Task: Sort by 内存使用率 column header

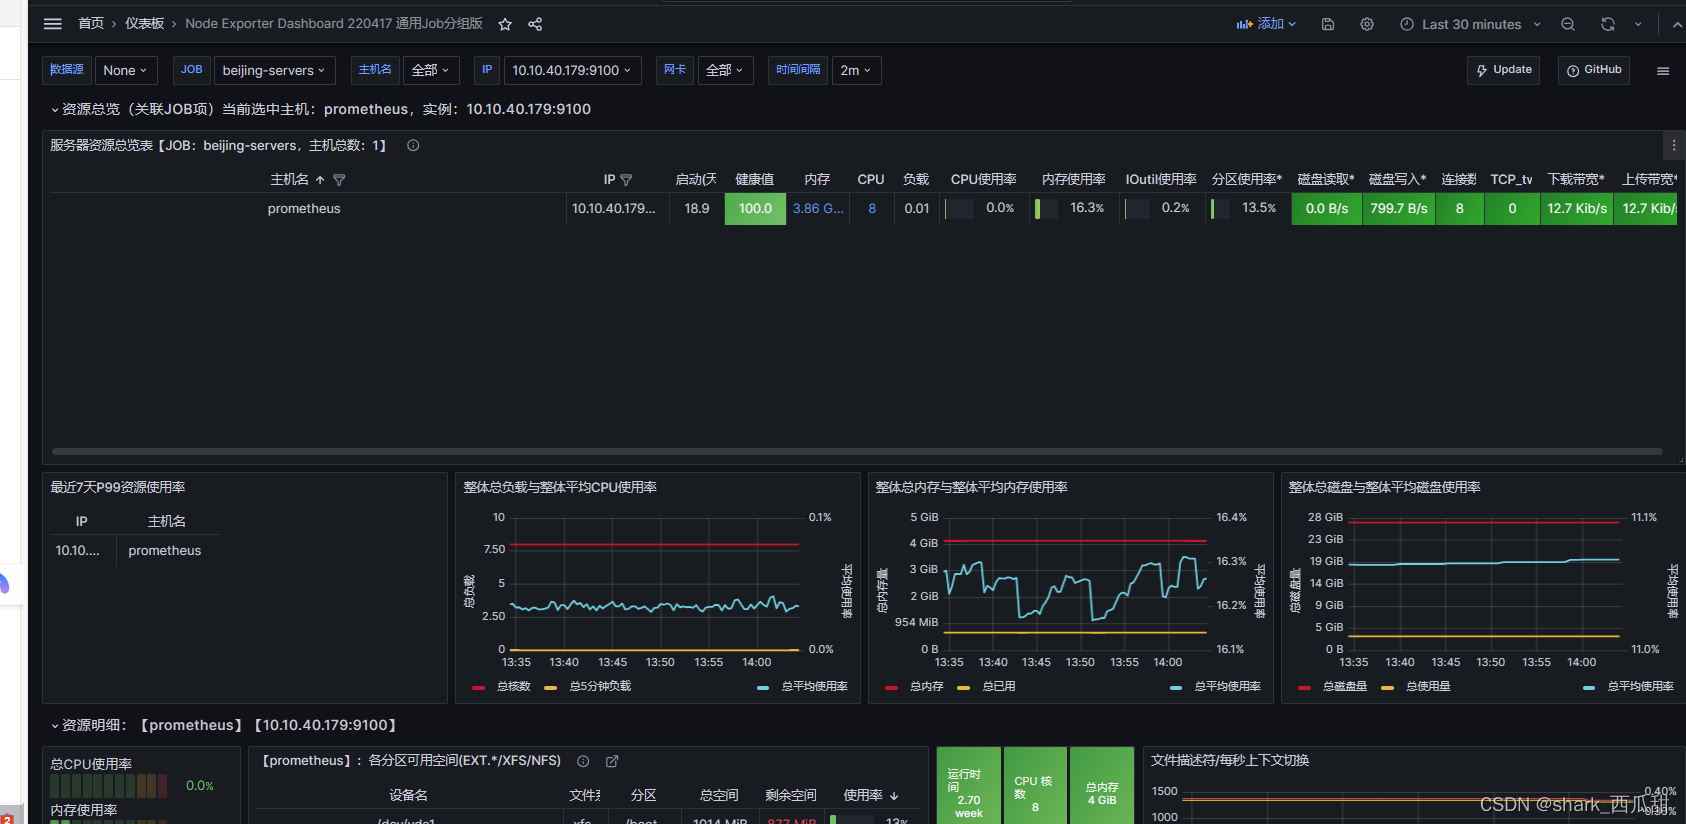Action: [1073, 180]
